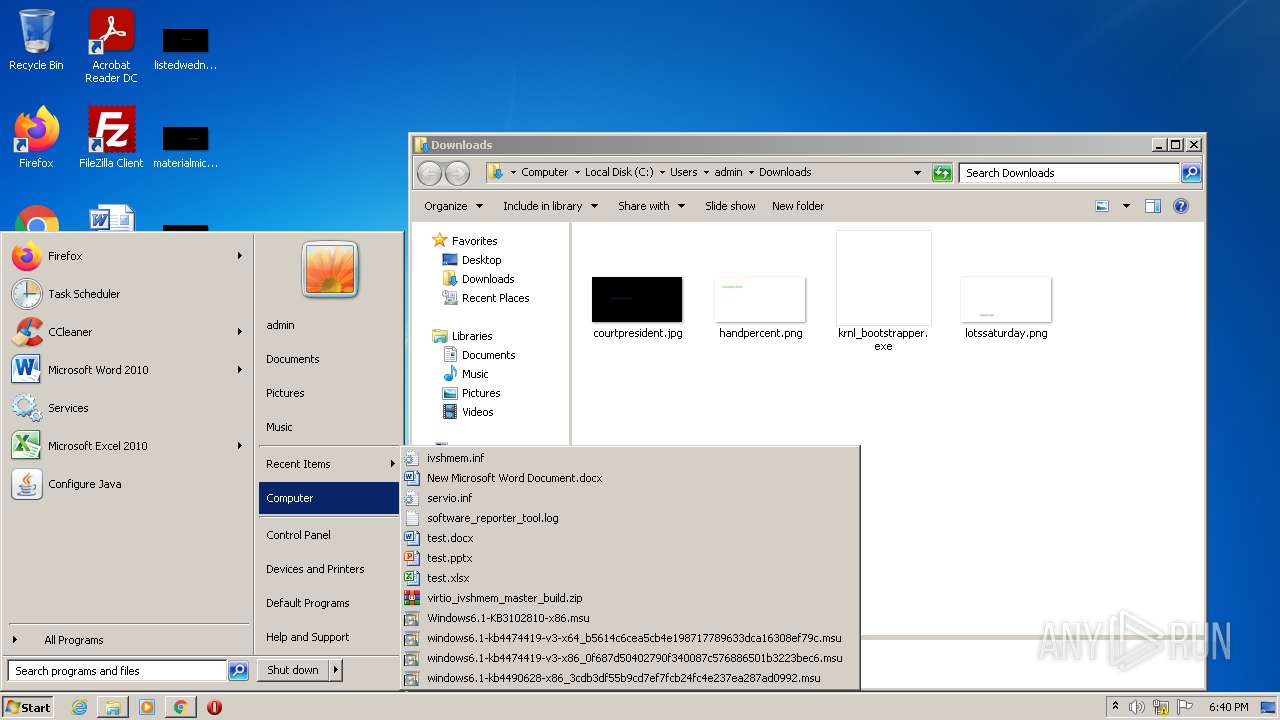The image size is (1280, 720).
Task: Open recent New Microsoft Word Document.docx
Action: pyautogui.click(x=630, y=478)
